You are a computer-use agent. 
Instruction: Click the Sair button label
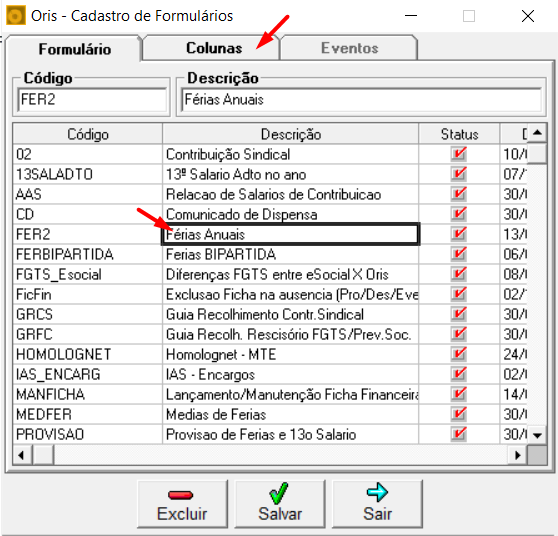377,514
